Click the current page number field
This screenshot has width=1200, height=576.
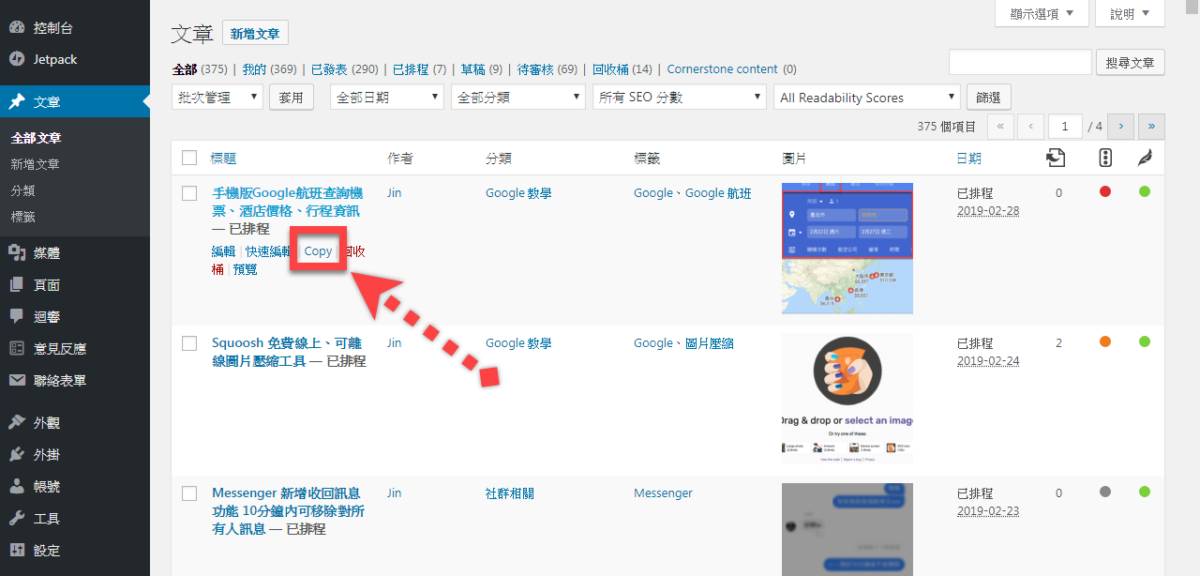[1066, 126]
